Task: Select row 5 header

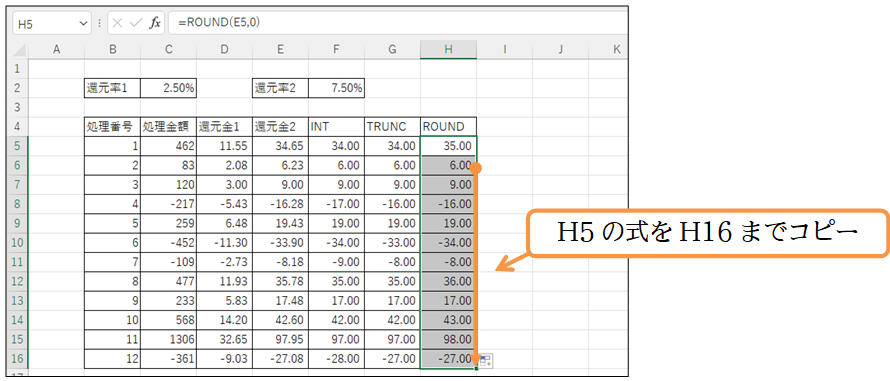Action: (16, 146)
